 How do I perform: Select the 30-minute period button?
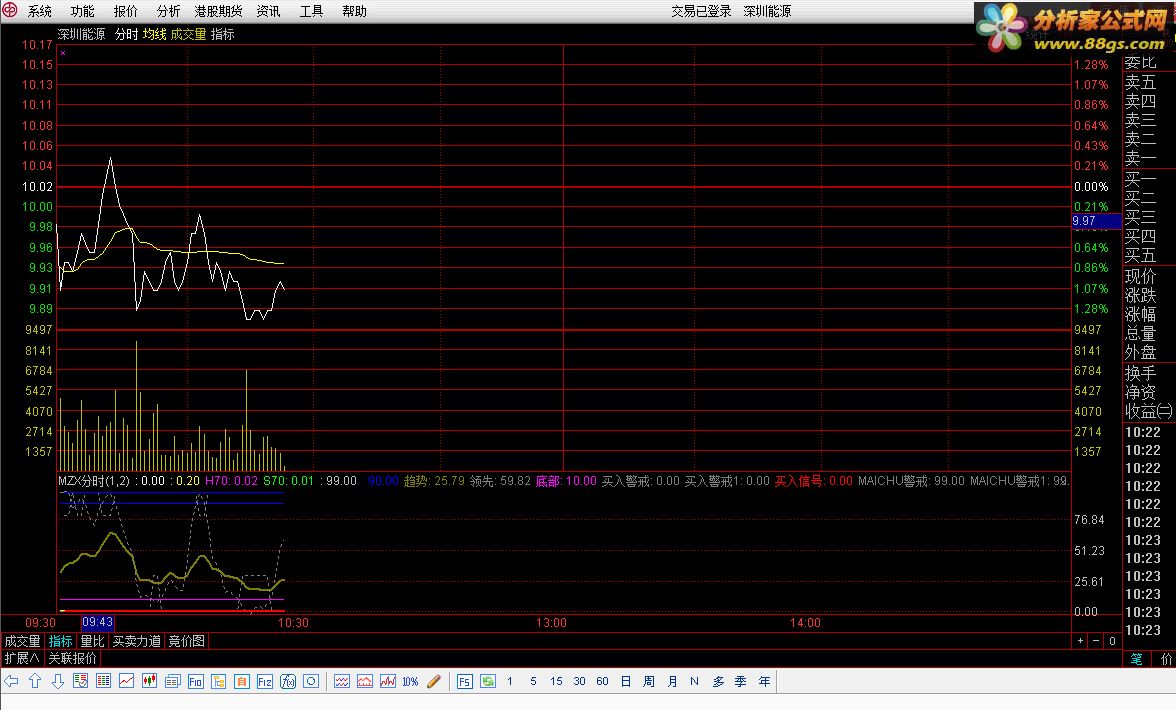coord(579,681)
